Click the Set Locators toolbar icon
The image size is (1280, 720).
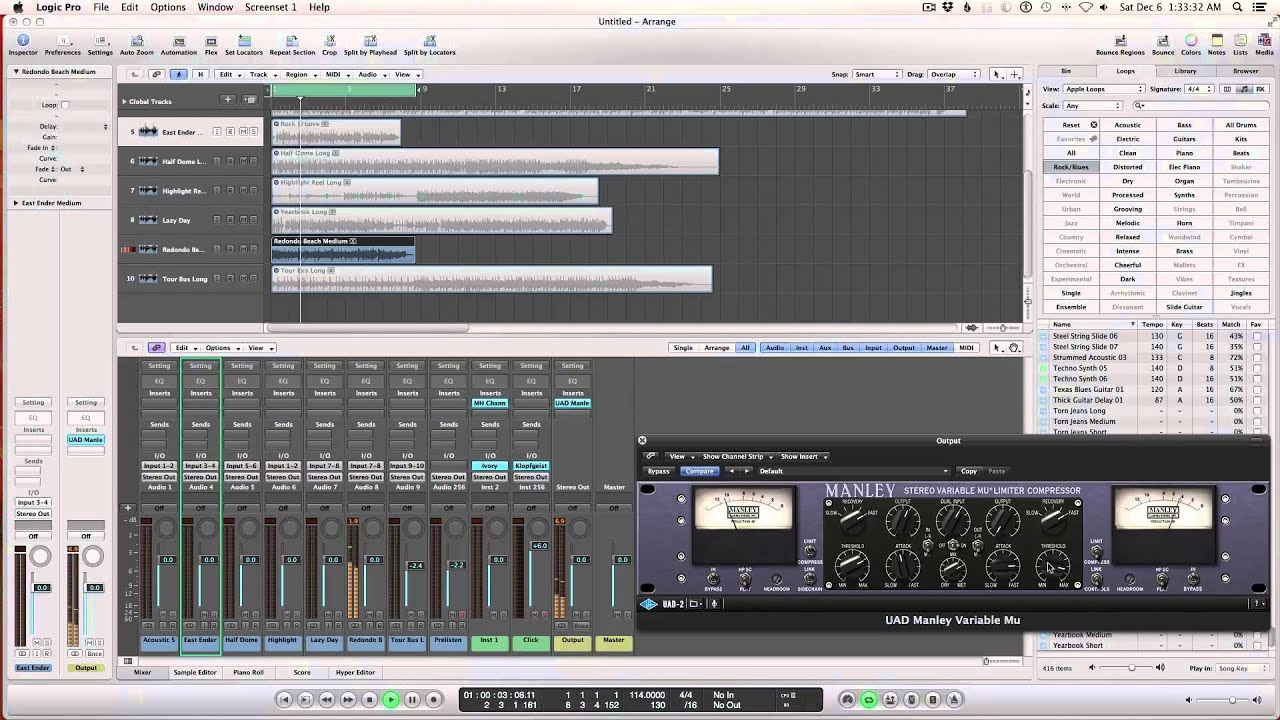244,45
